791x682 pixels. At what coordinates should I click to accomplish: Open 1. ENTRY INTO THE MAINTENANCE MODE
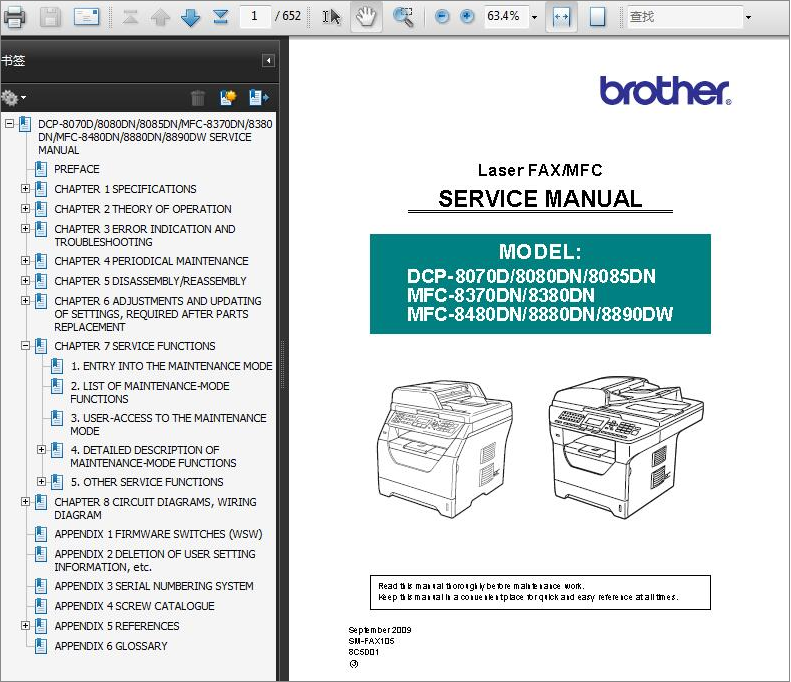coord(172,366)
